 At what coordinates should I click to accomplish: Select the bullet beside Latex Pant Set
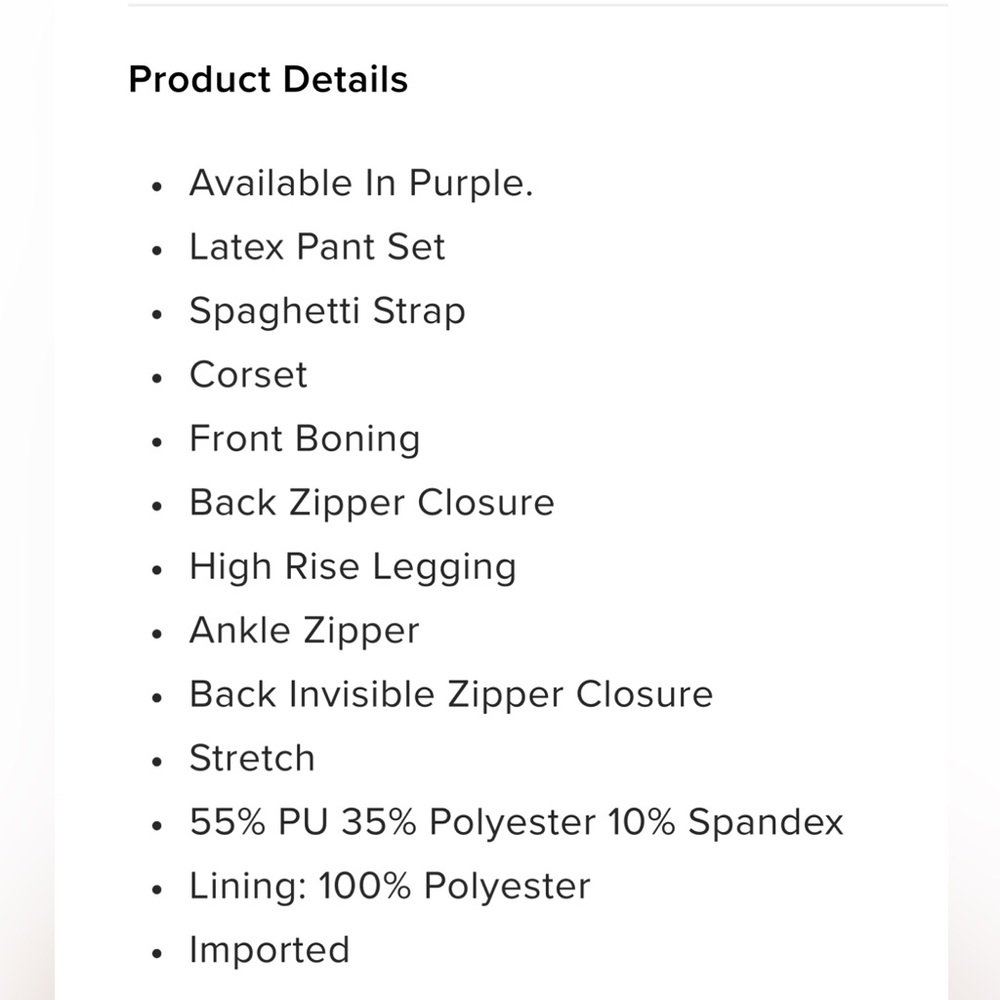point(156,251)
